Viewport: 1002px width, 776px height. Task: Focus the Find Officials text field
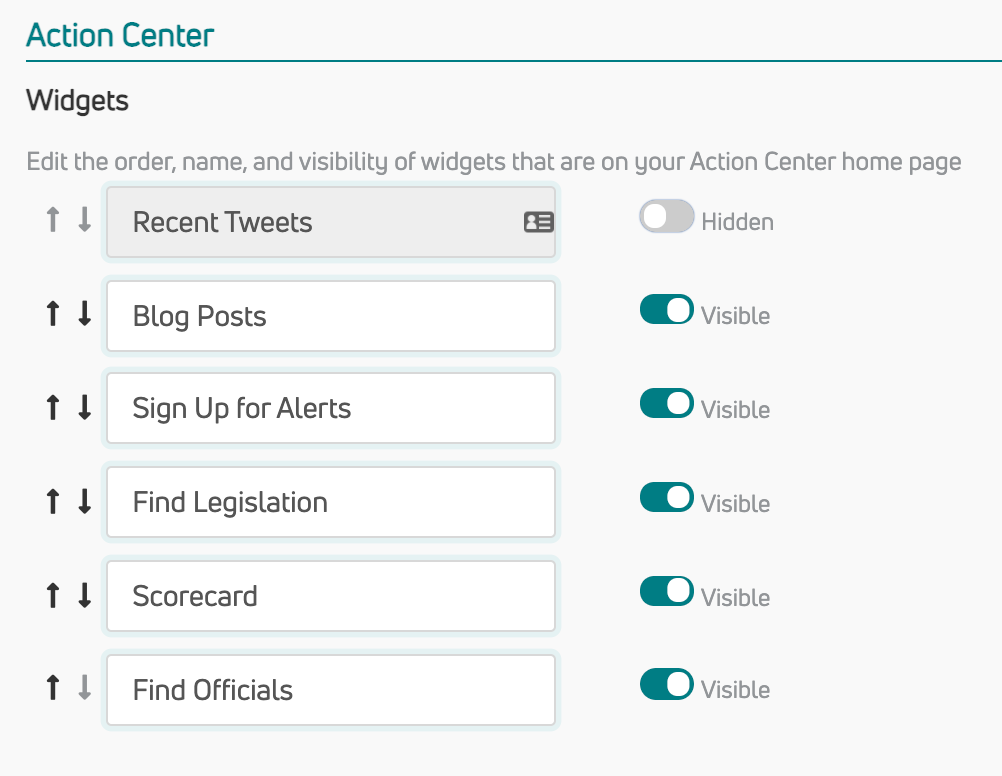pyautogui.click(x=330, y=690)
